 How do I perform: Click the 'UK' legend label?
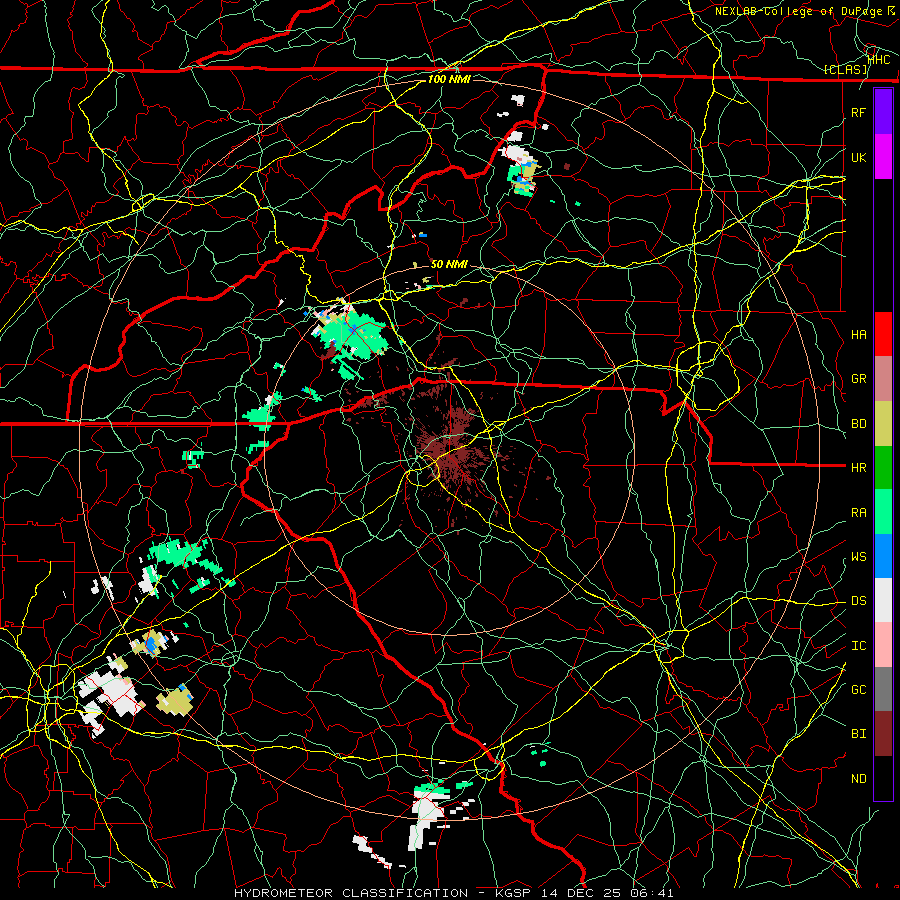pos(858,157)
